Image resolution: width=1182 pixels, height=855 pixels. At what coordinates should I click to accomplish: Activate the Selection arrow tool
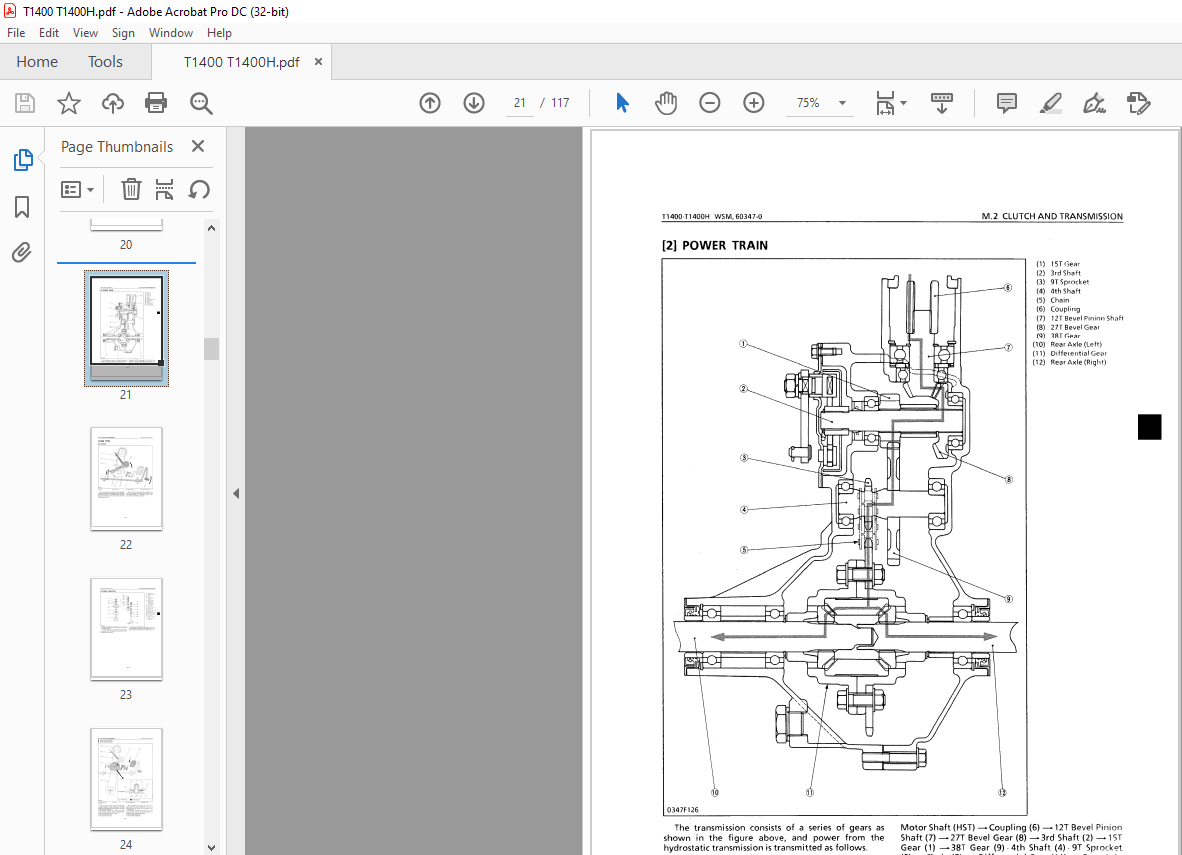pos(622,103)
